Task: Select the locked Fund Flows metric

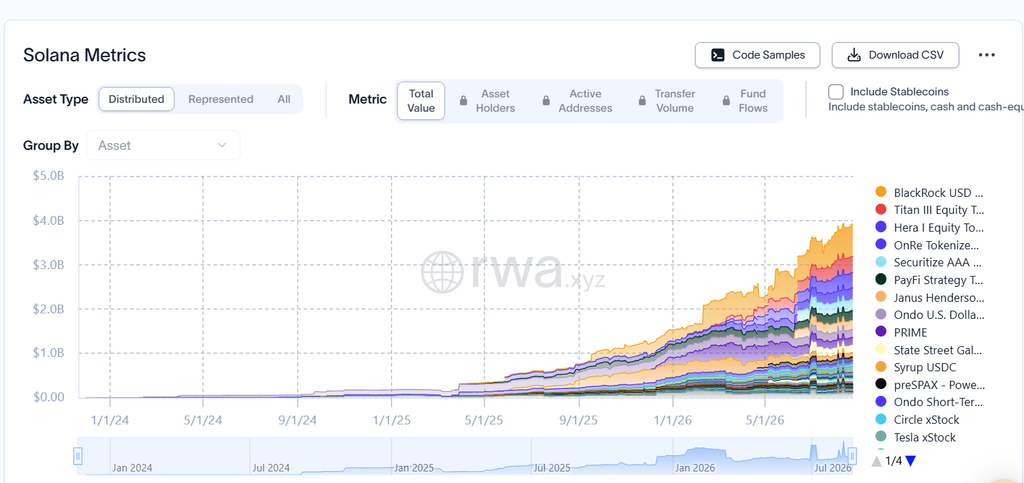Action: click(745, 101)
